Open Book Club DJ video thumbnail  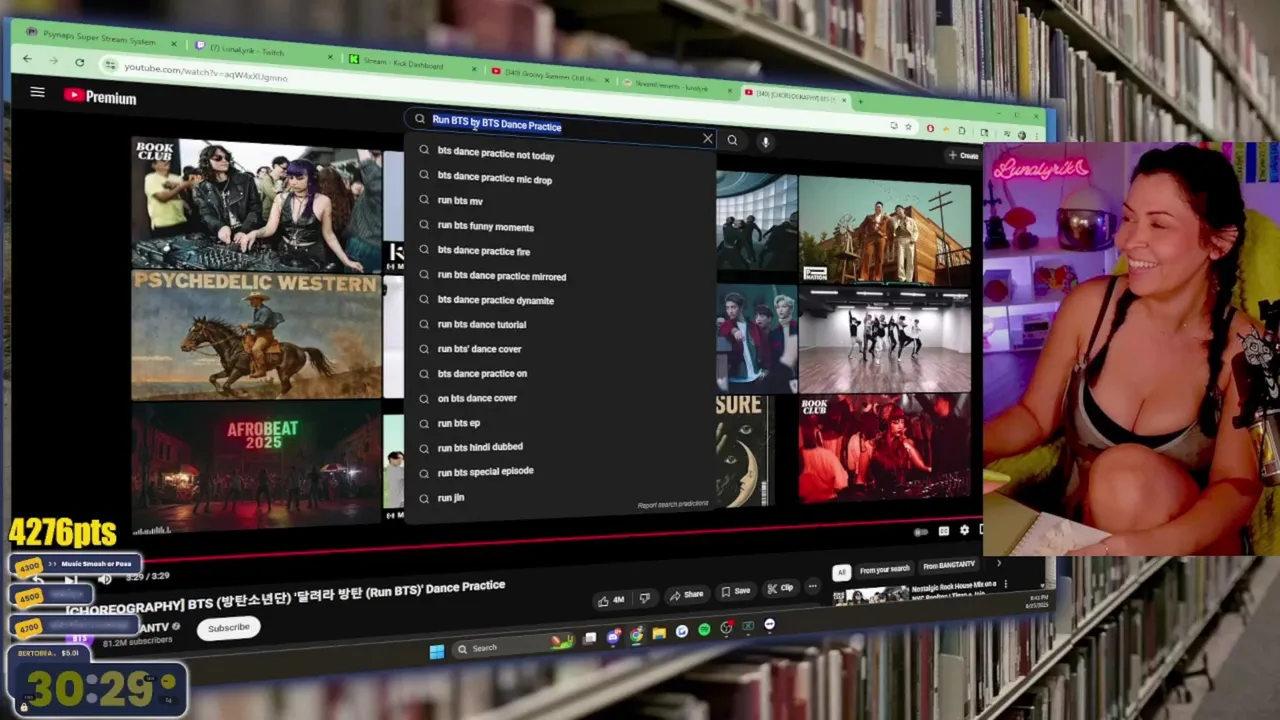[x=257, y=204]
